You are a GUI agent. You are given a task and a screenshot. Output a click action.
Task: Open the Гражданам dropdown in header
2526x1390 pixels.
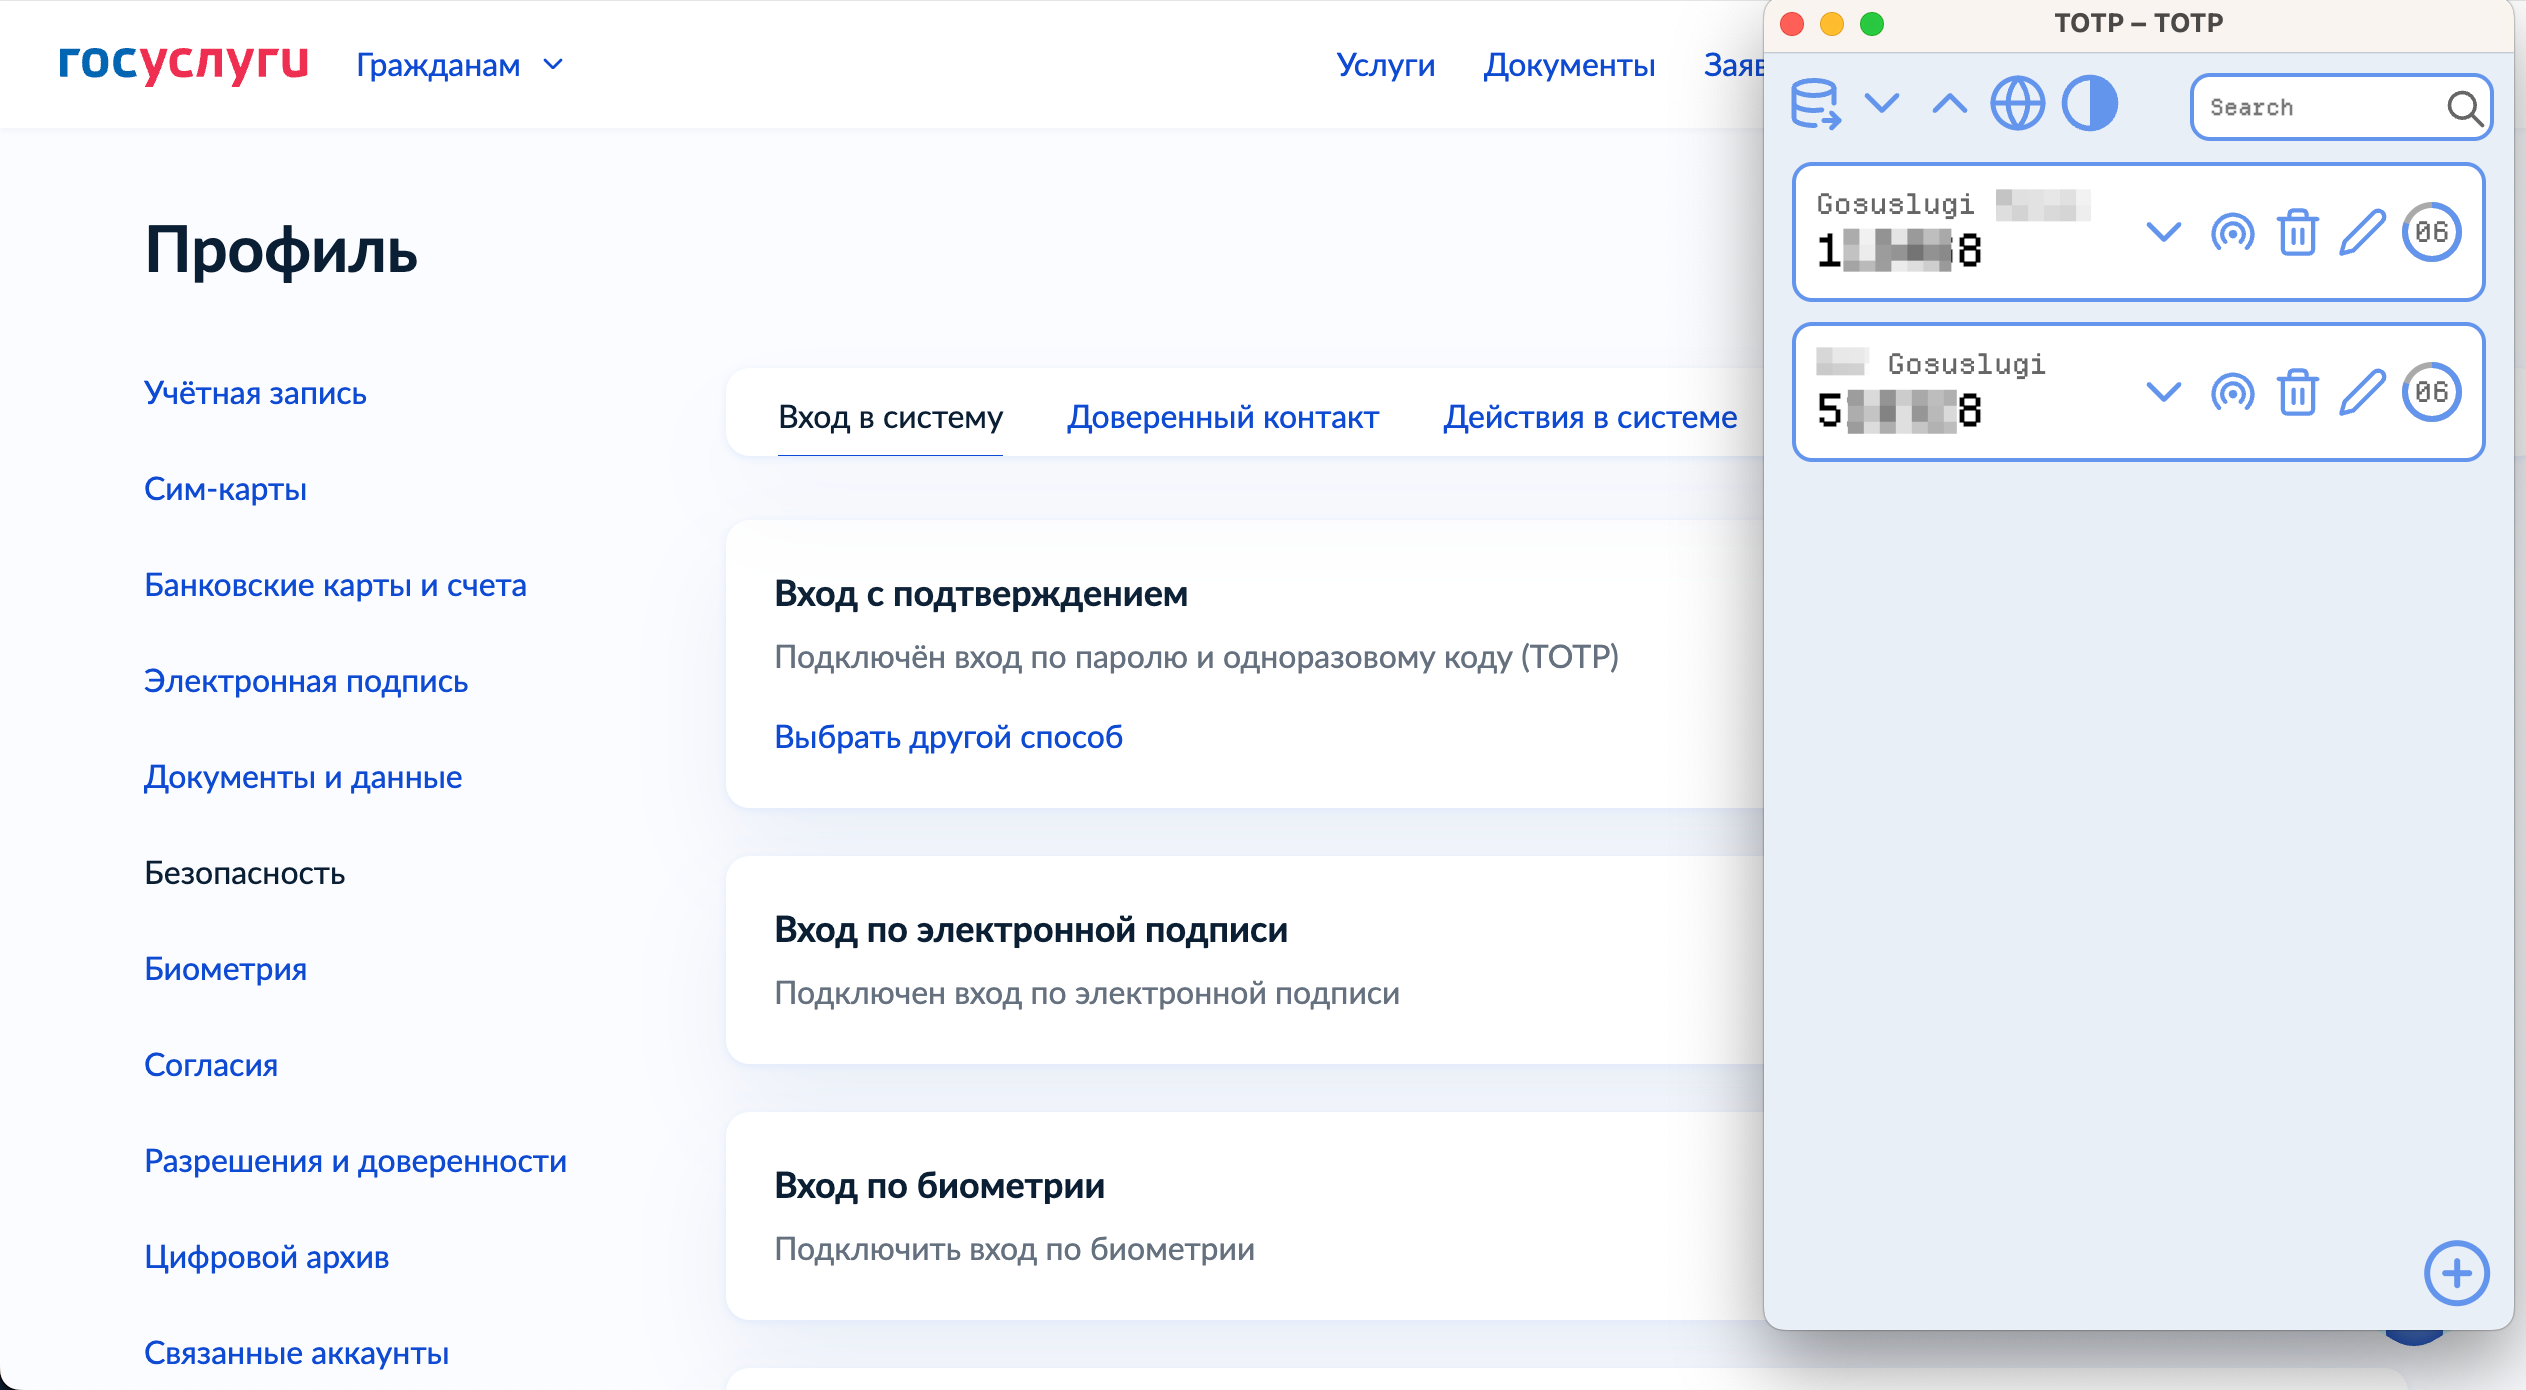coord(460,65)
